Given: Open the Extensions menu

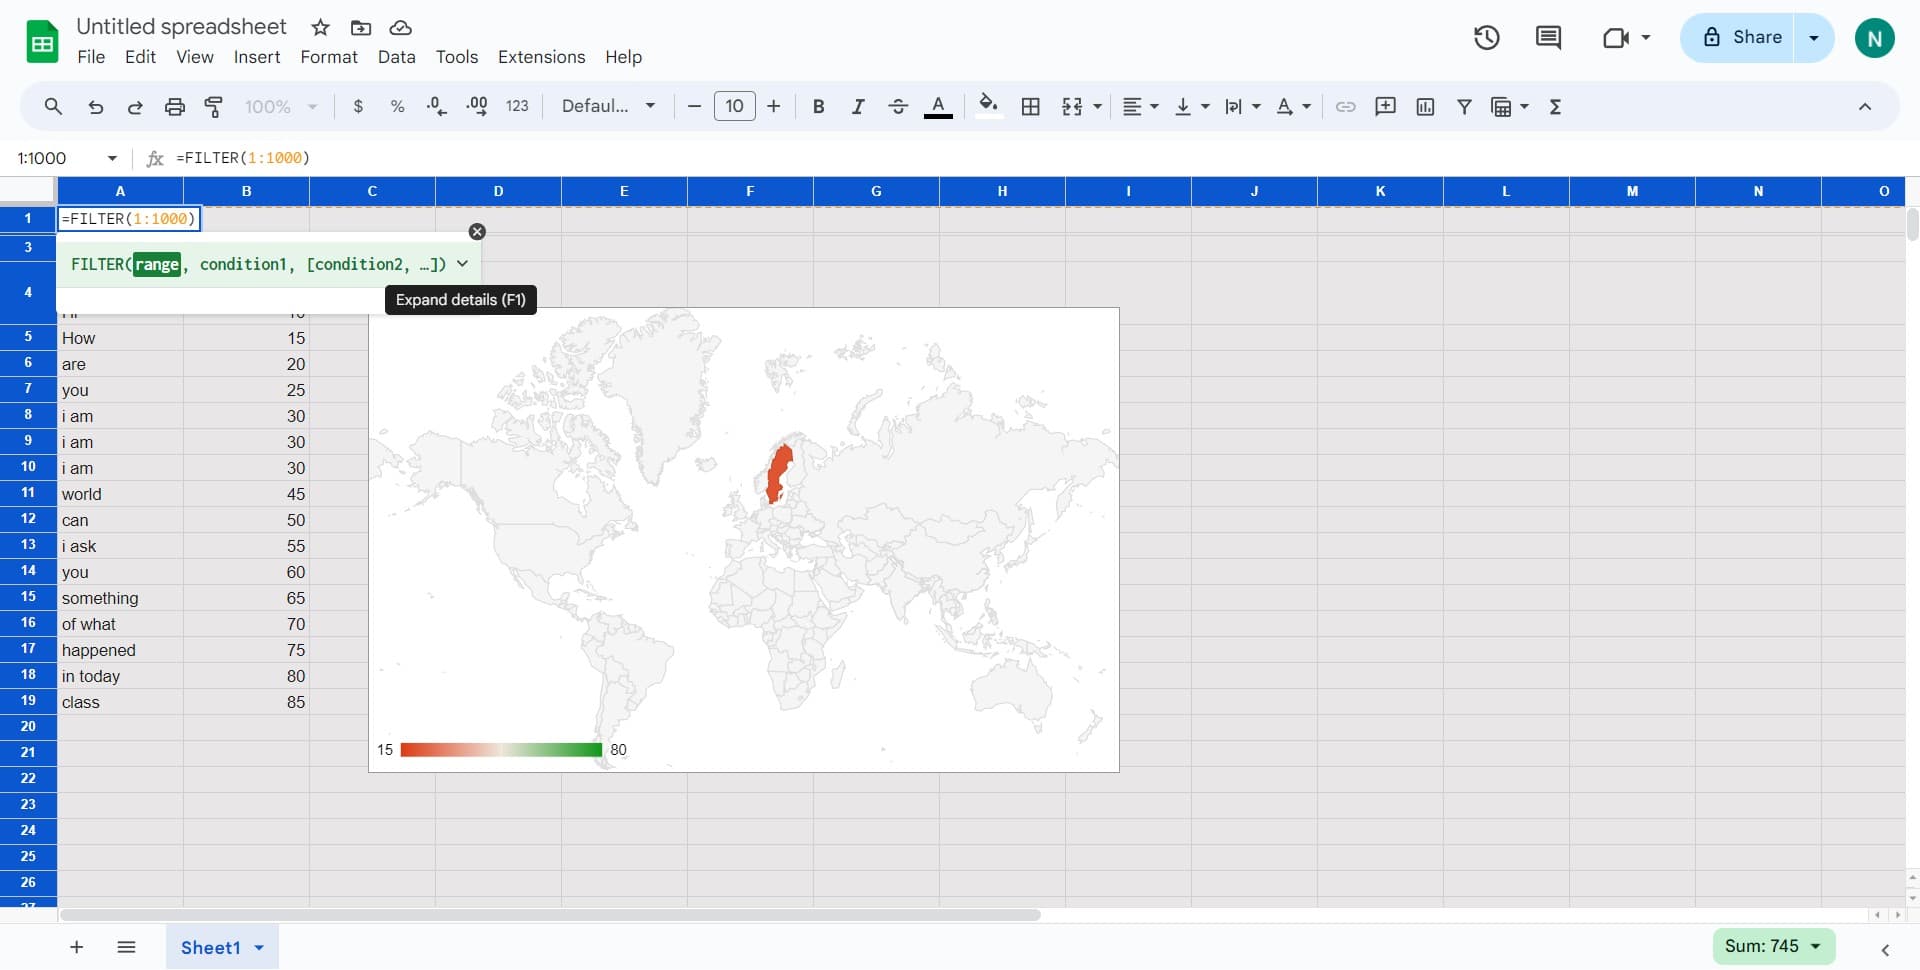Looking at the screenshot, I should [x=541, y=57].
